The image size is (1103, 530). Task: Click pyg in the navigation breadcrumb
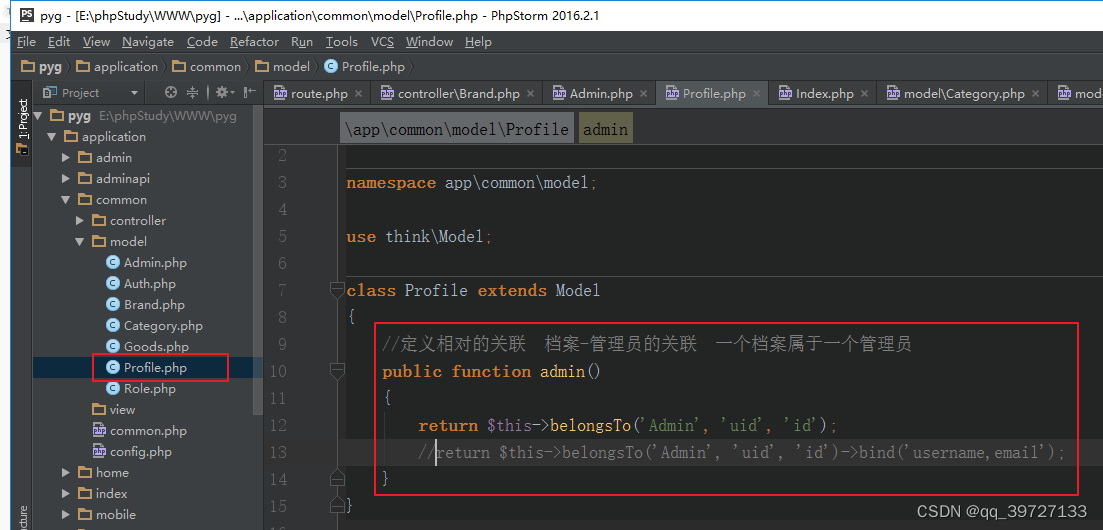(42, 67)
